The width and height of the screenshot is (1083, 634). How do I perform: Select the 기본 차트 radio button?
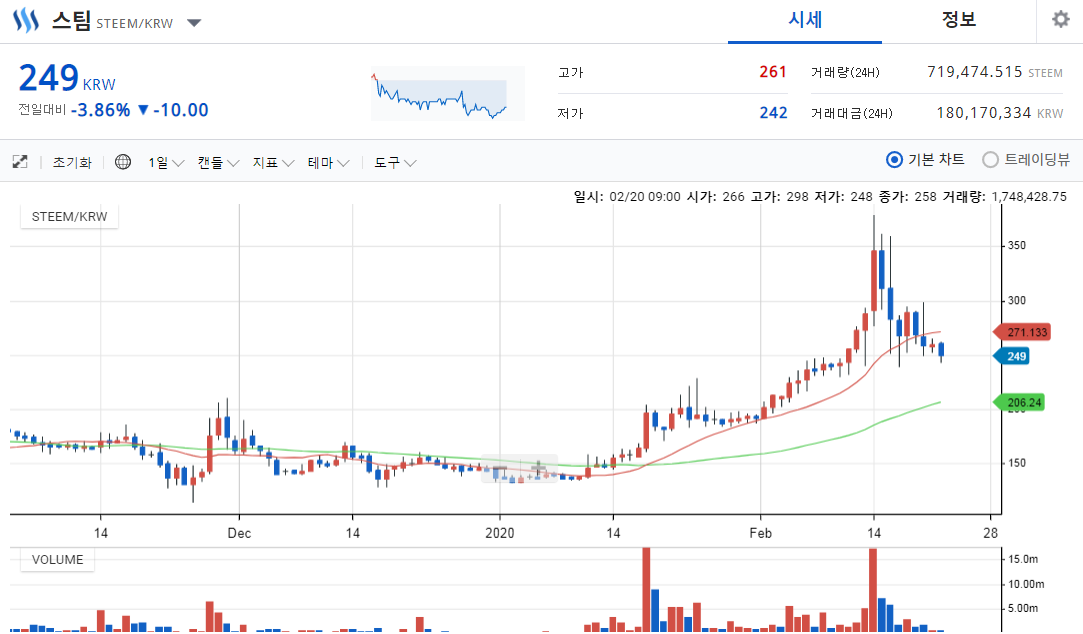(x=894, y=160)
